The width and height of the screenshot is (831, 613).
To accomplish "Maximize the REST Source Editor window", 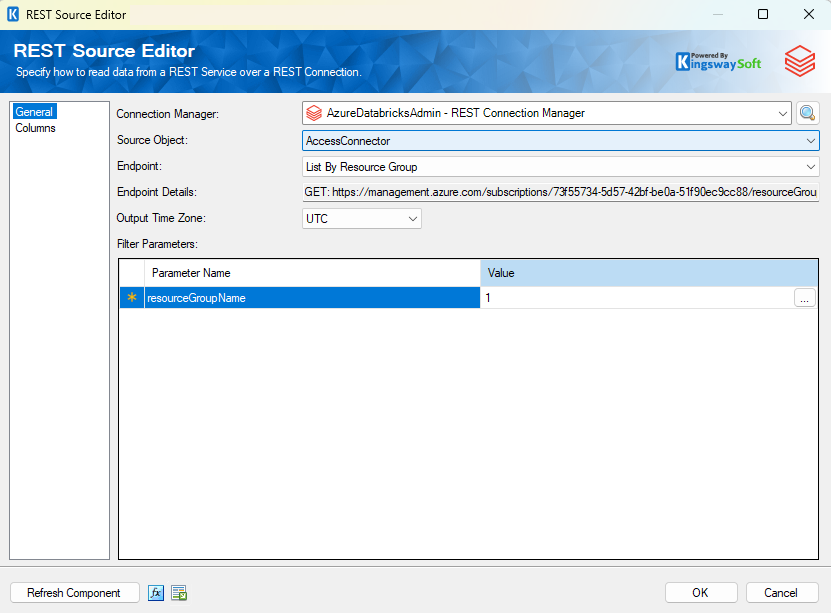I will (763, 14).
